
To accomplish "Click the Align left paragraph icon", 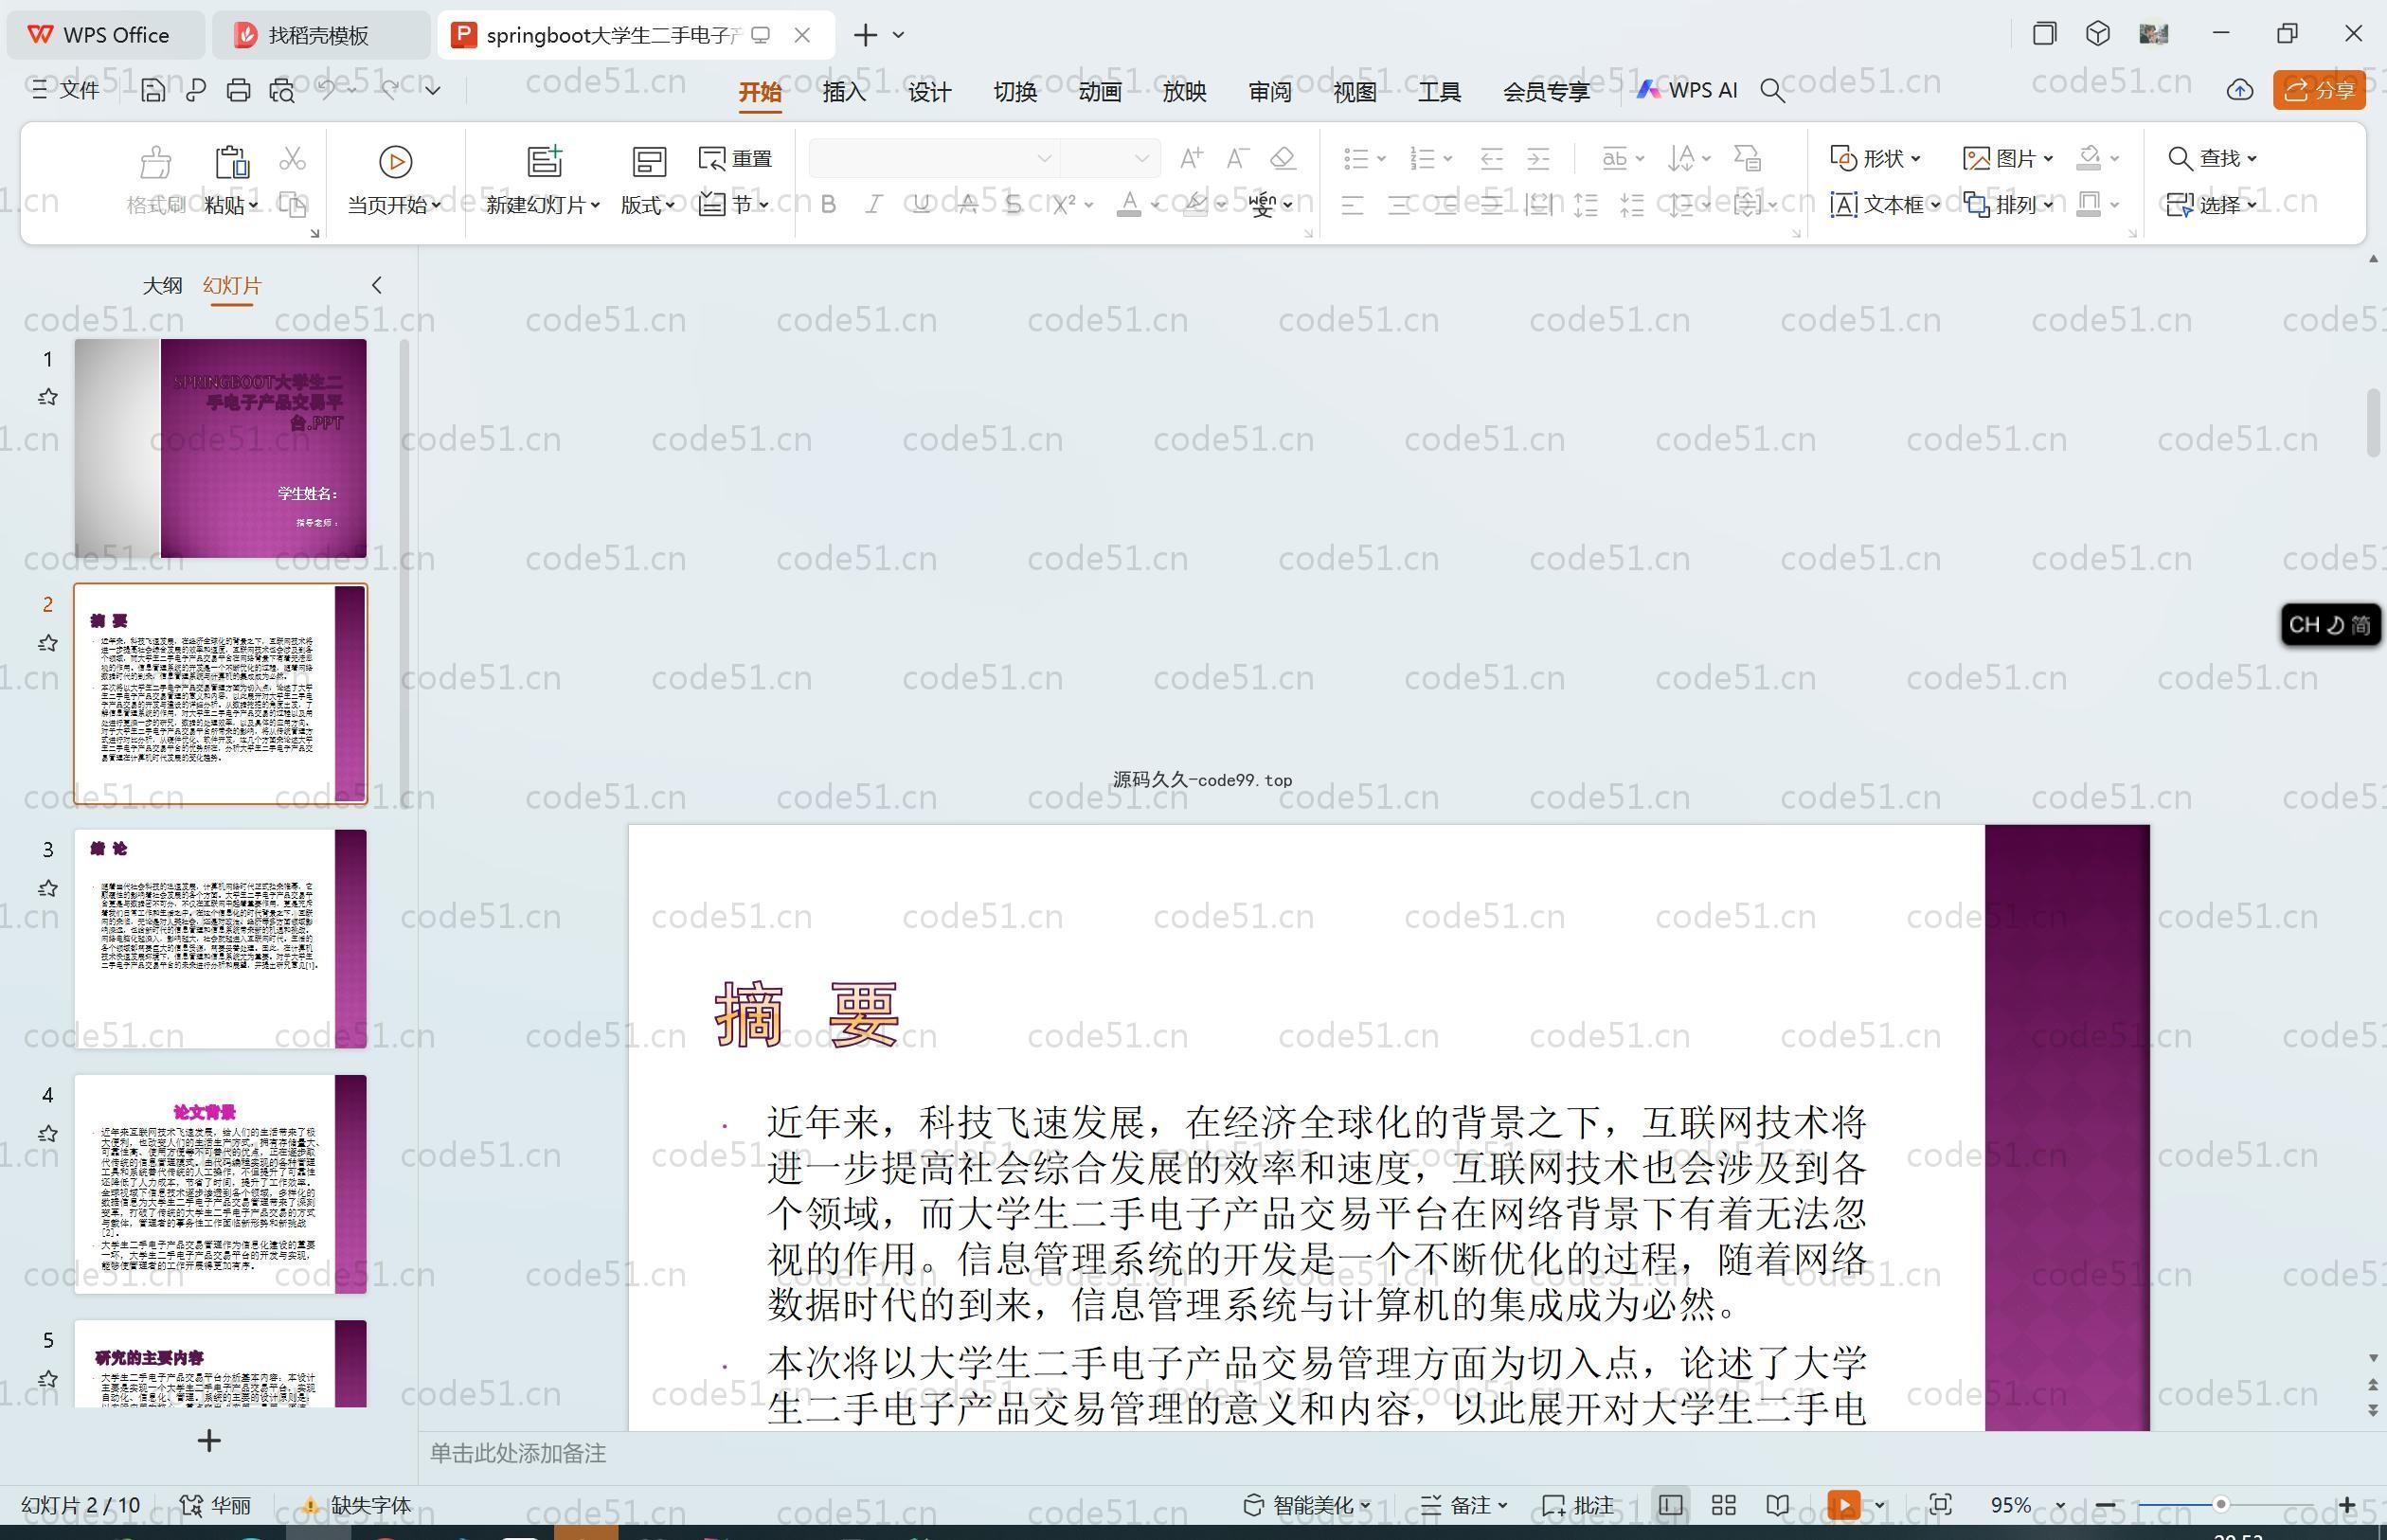I will pyautogui.click(x=1352, y=205).
